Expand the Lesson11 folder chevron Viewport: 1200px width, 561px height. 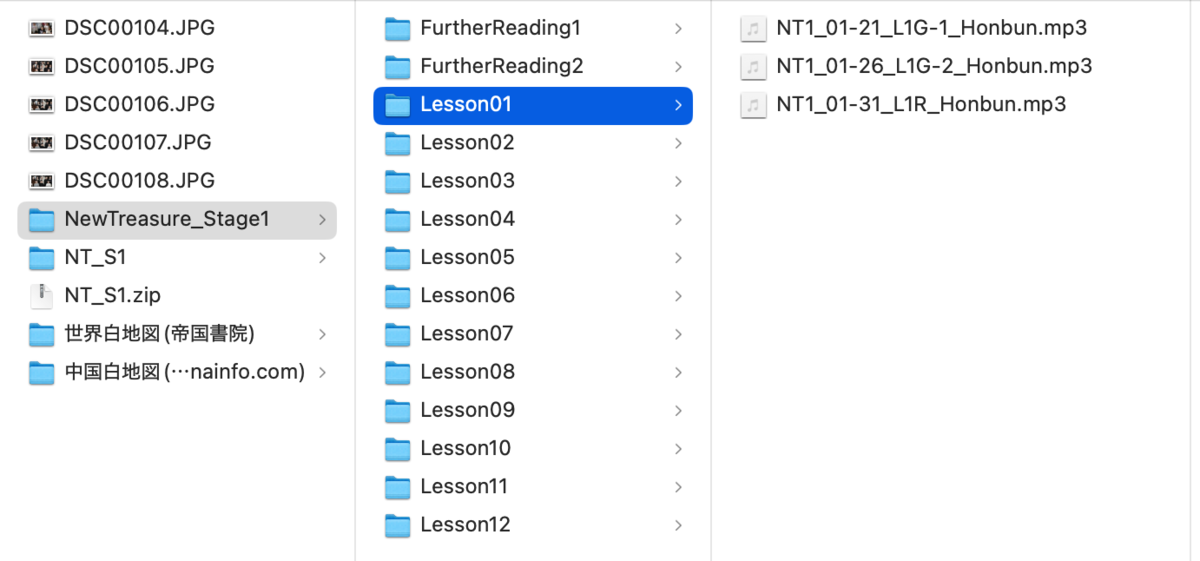(678, 486)
